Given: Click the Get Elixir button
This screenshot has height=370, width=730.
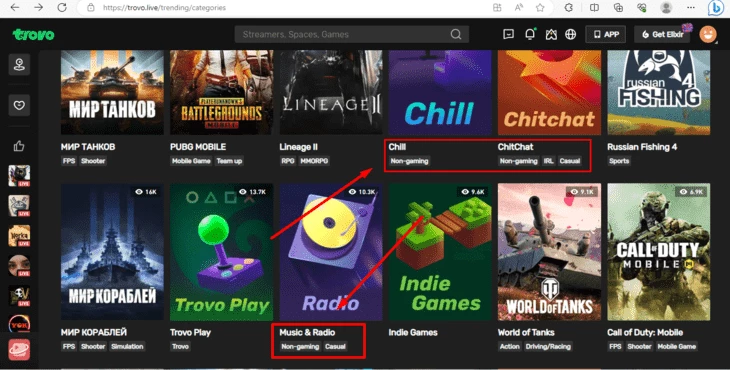Looking at the screenshot, I should tap(662, 34).
